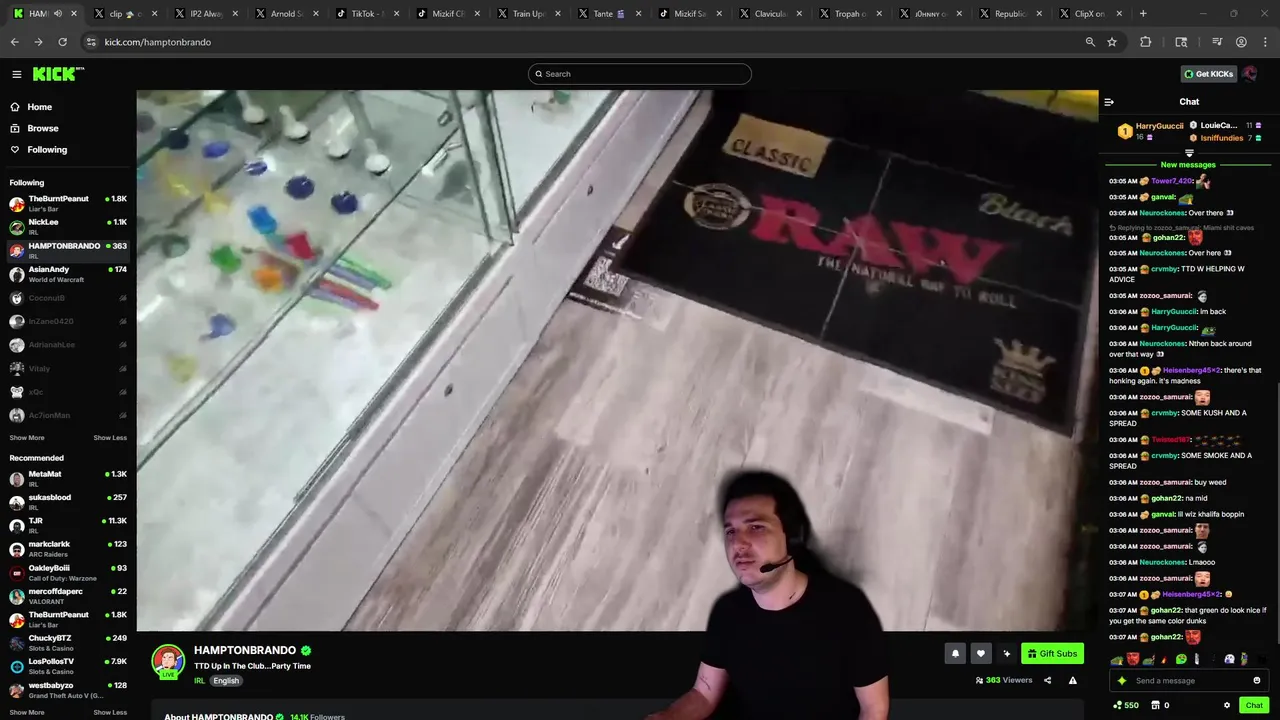This screenshot has height=720, width=1280.
Task: Open AsianAndy followed channel
Action: point(68,273)
